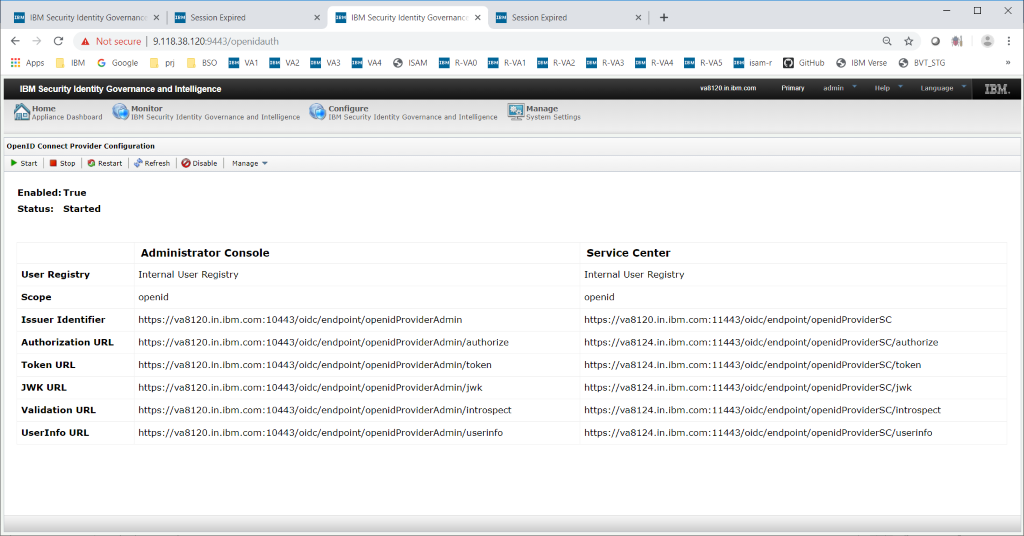Open a new browser tab
Image resolution: width=1024 pixels, height=536 pixels.
(664, 18)
